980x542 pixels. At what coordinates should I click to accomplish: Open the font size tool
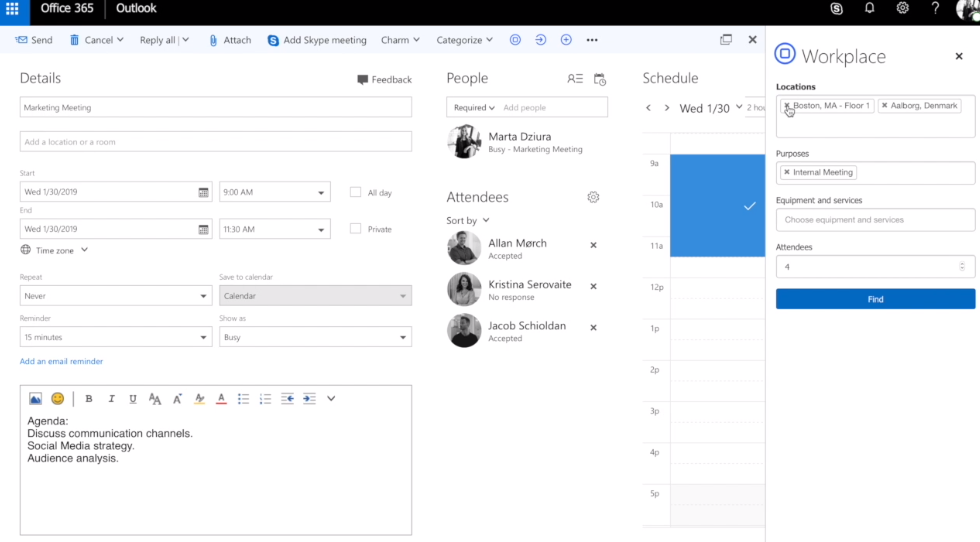[154, 399]
